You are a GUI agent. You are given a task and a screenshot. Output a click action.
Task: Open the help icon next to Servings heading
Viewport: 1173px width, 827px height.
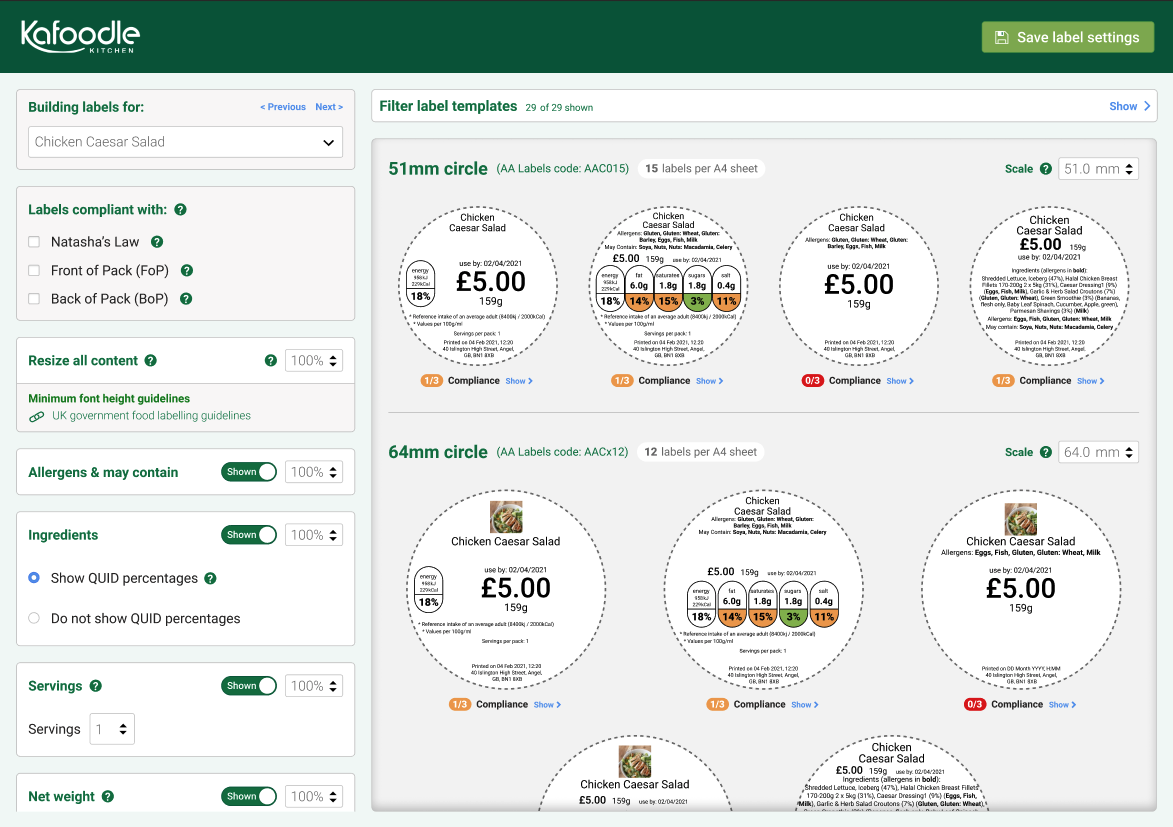pos(98,686)
